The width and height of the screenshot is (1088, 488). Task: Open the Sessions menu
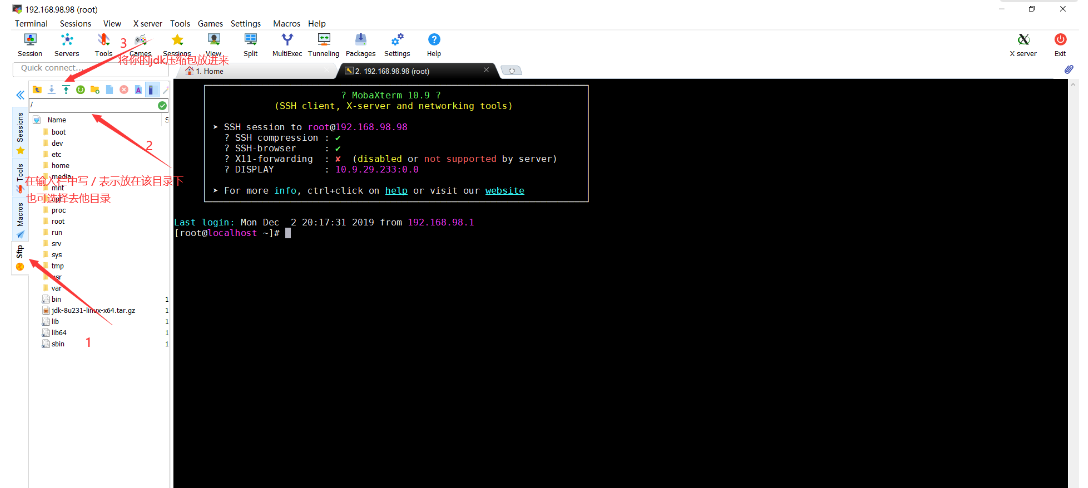(75, 23)
